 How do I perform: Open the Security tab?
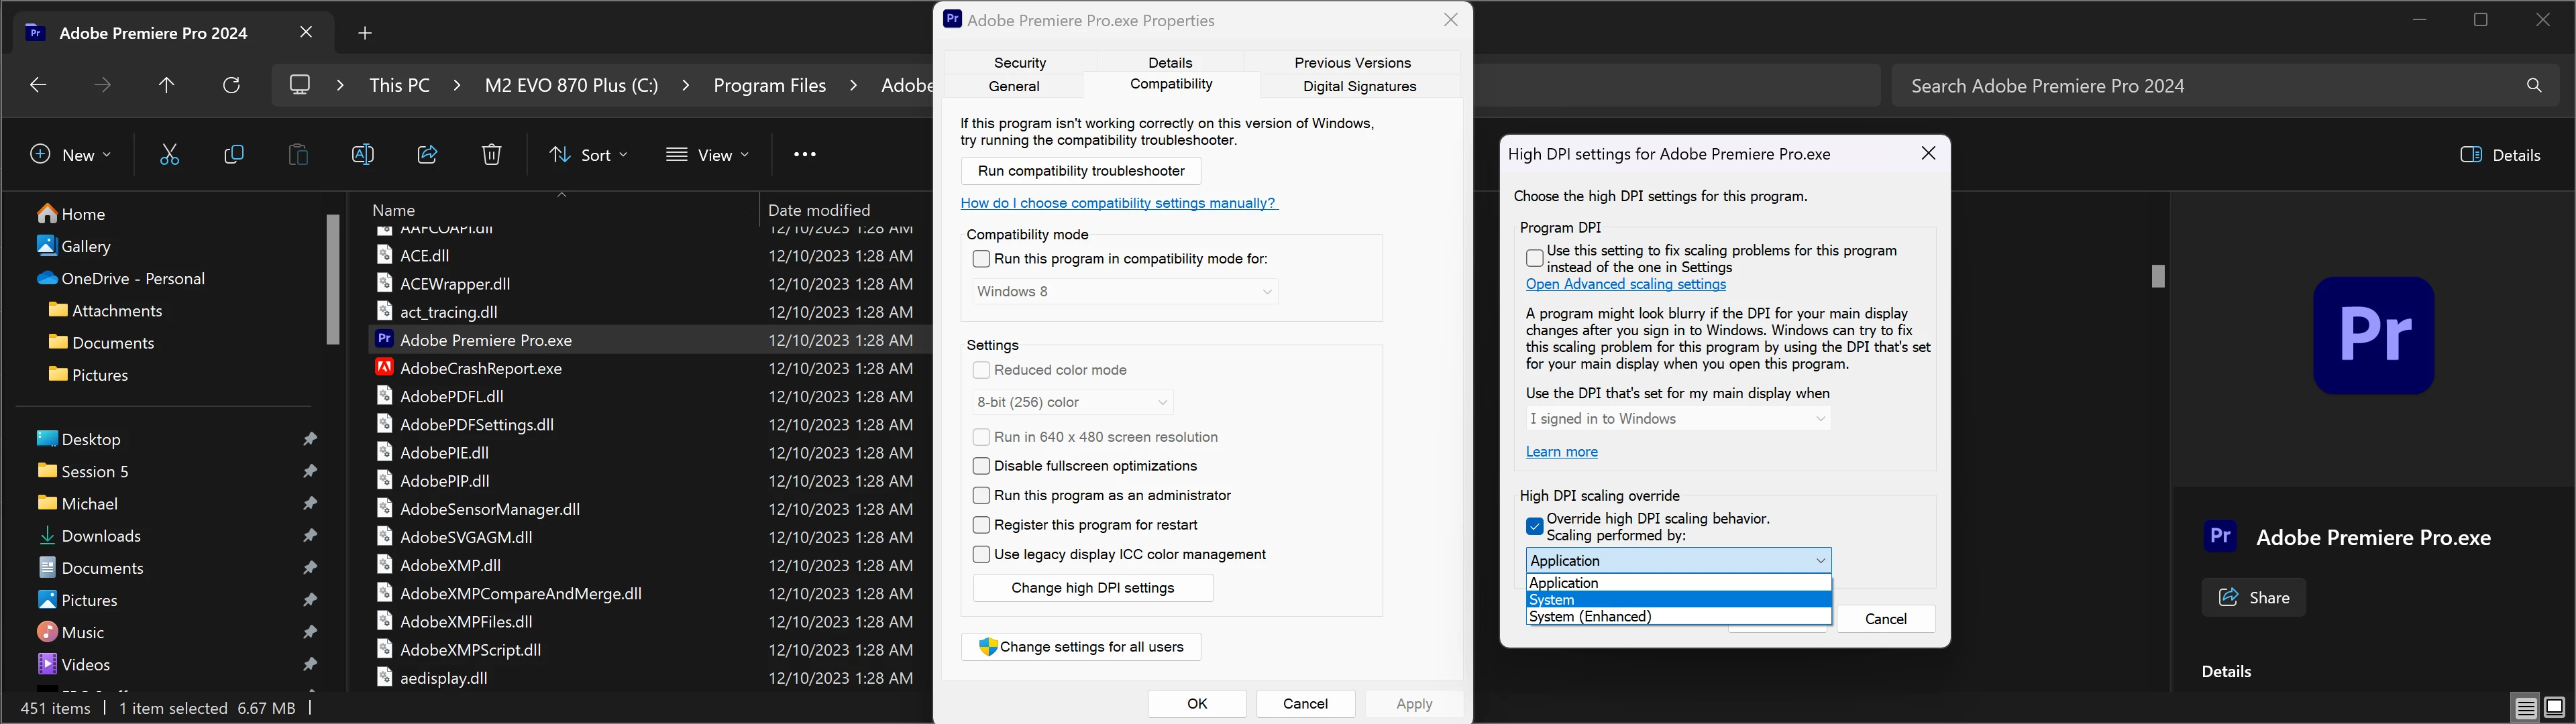click(1019, 62)
